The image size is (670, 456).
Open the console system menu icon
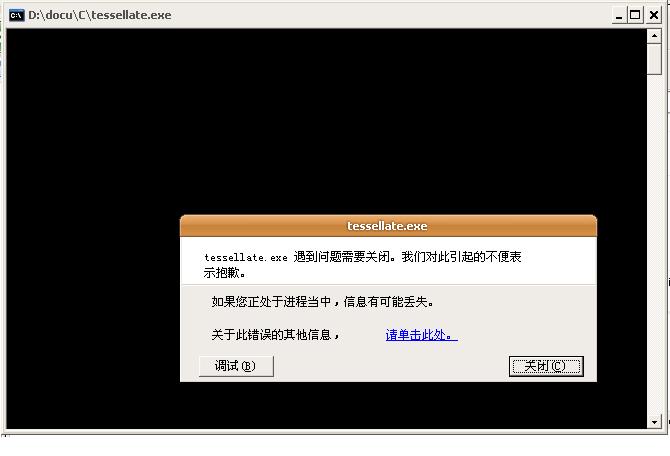(17, 15)
